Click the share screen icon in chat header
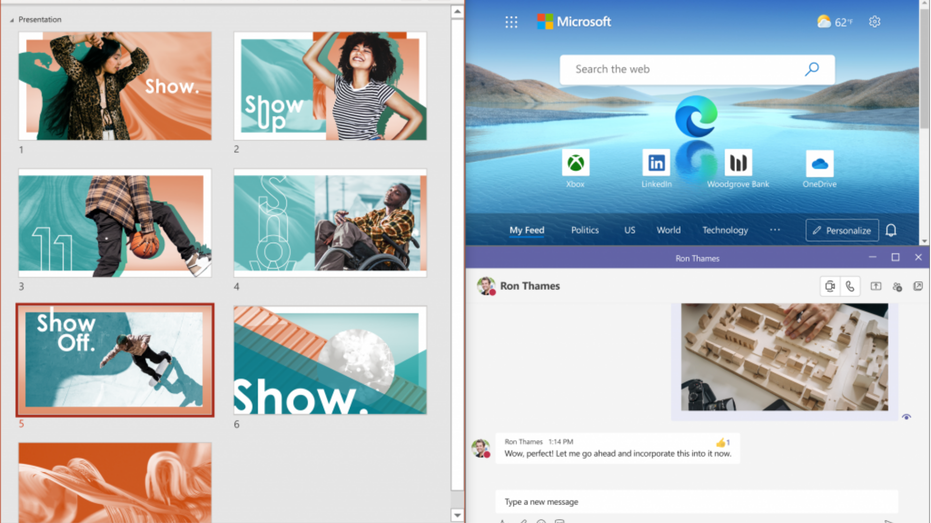 tap(876, 287)
